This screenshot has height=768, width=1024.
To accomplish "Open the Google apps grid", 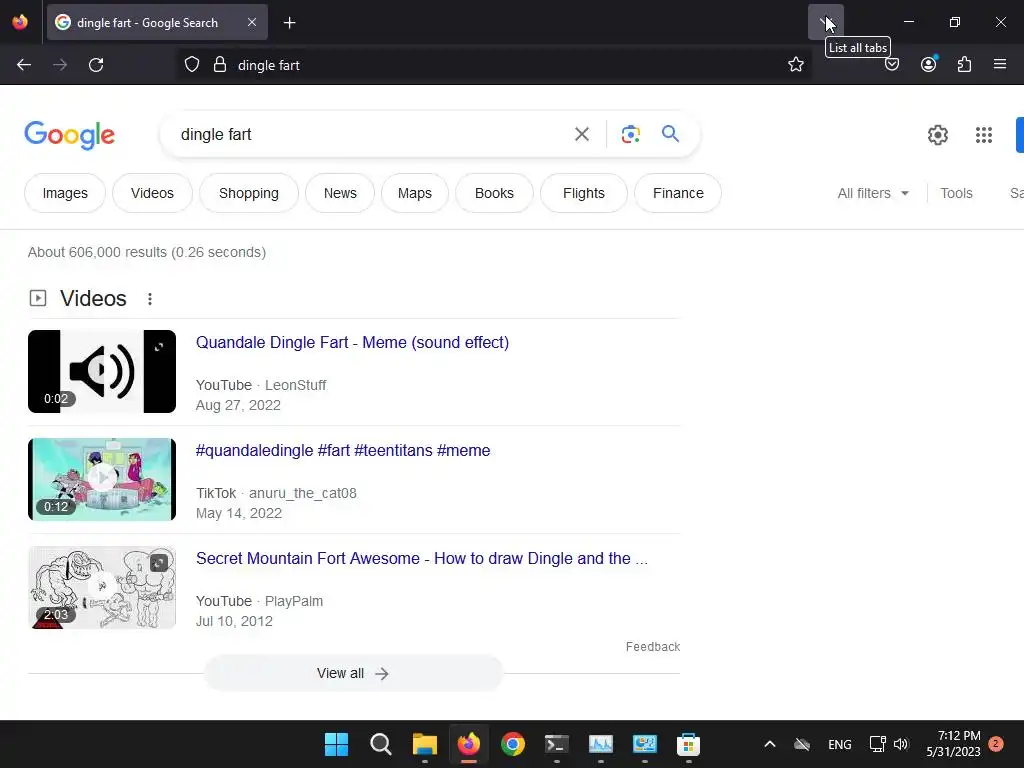I will coord(984,135).
